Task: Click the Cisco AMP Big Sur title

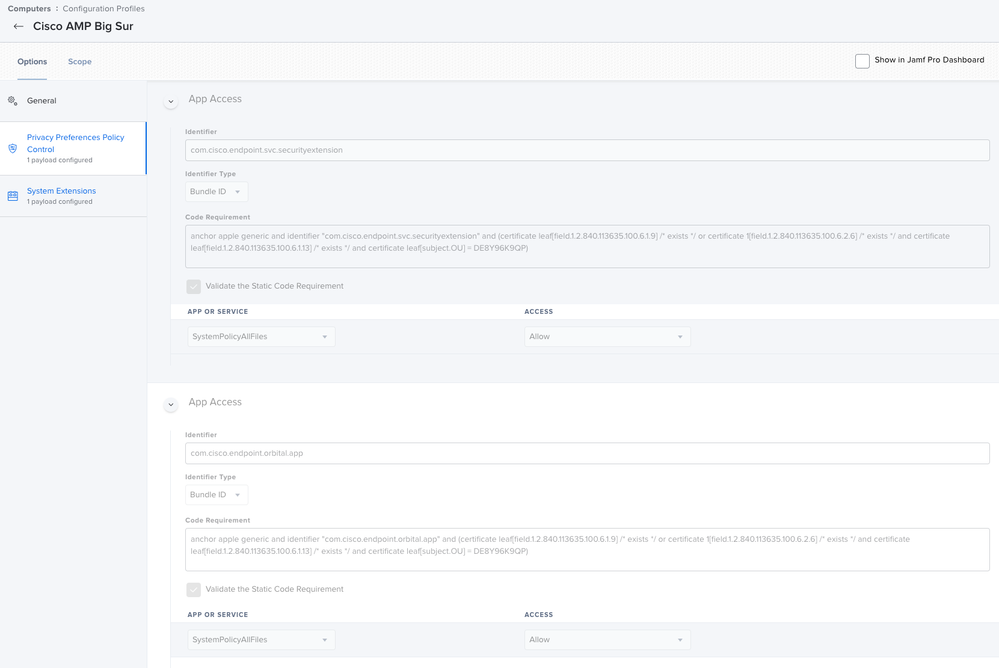Action: [83, 26]
